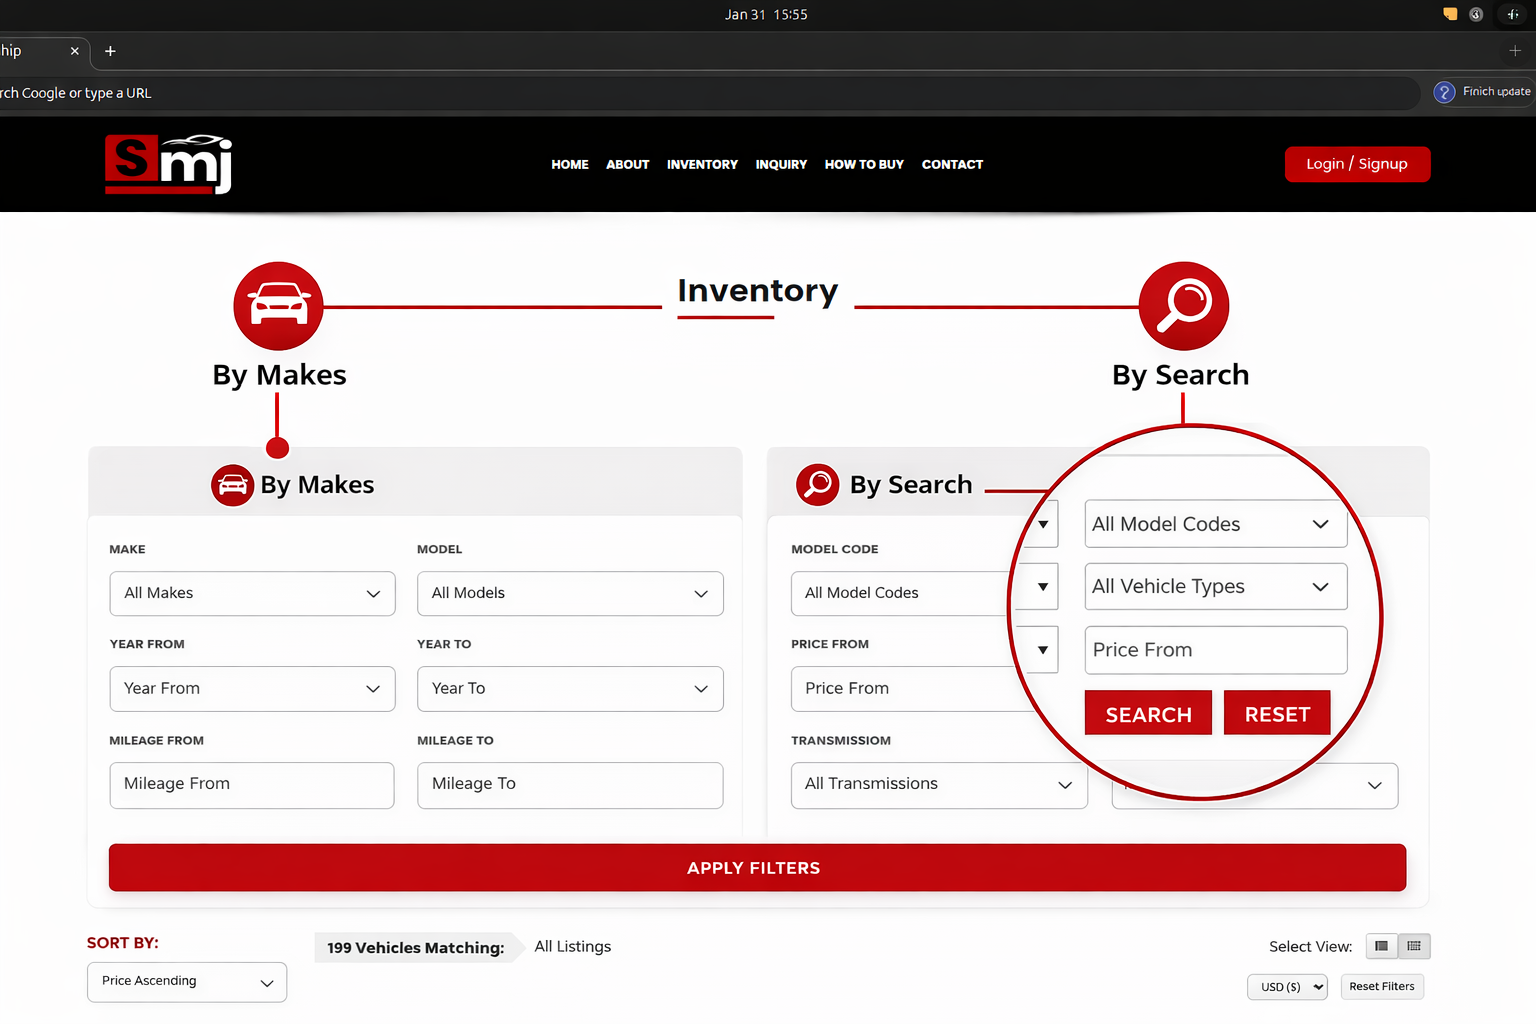Change sort order from Price Ascending

tap(187, 982)
